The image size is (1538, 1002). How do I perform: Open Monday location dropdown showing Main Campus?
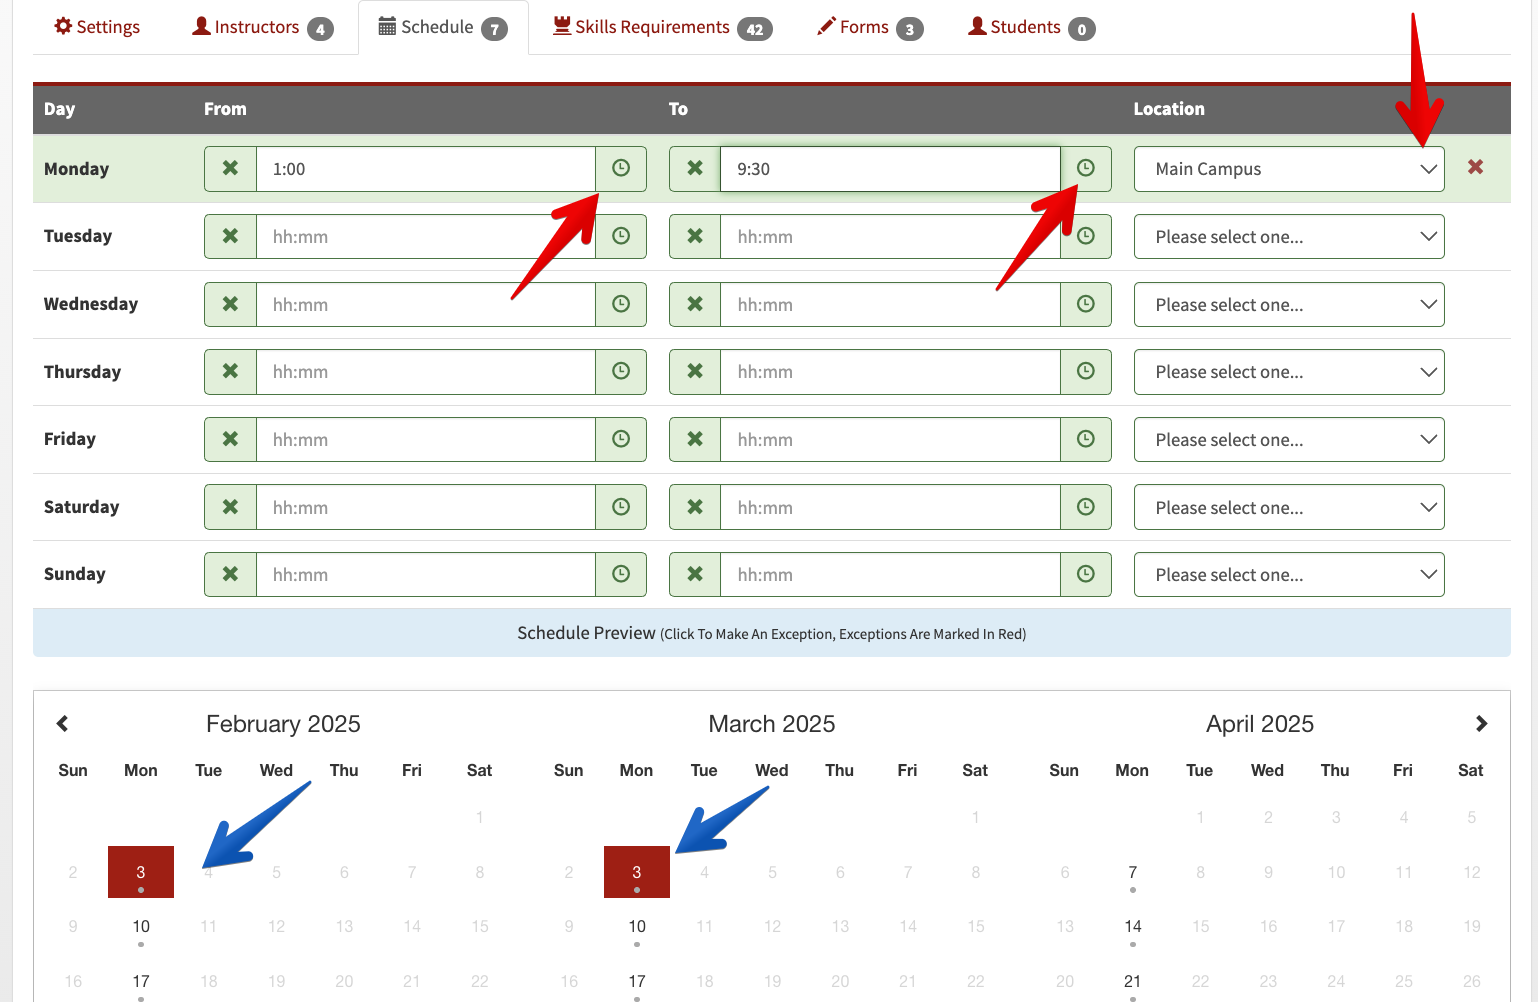point(1289,169)
